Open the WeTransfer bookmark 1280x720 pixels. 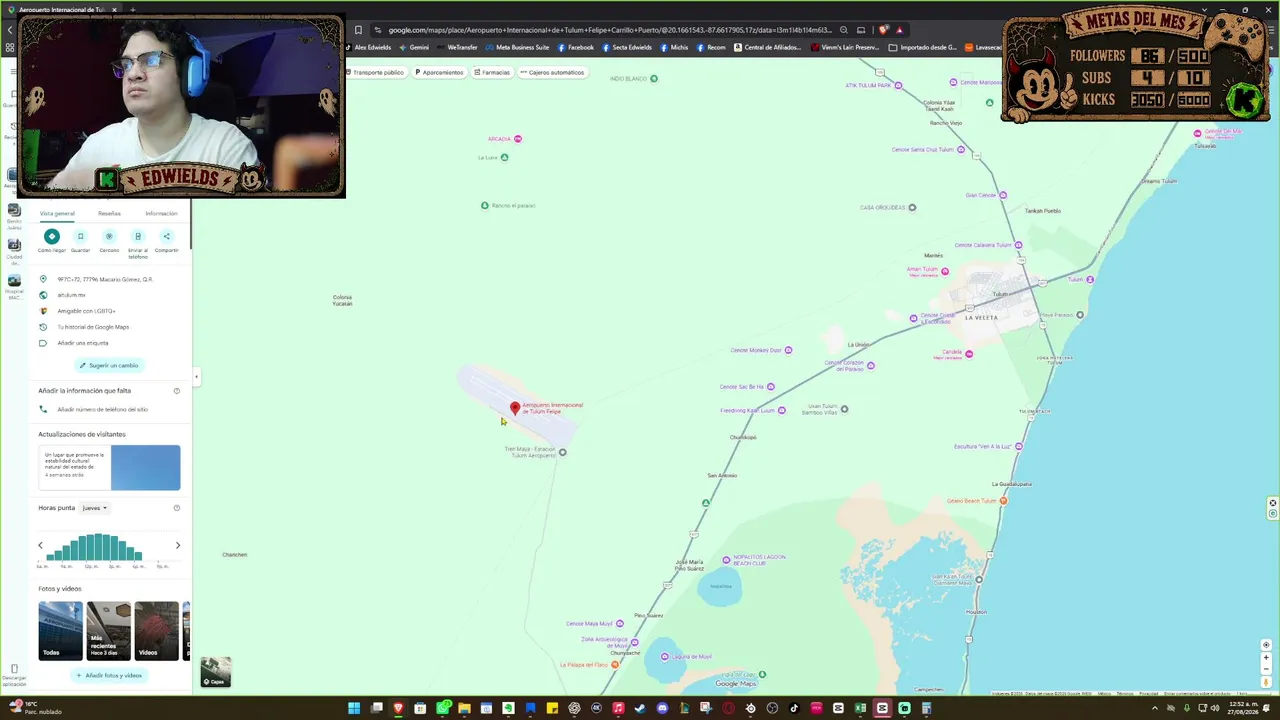point(457,47)
